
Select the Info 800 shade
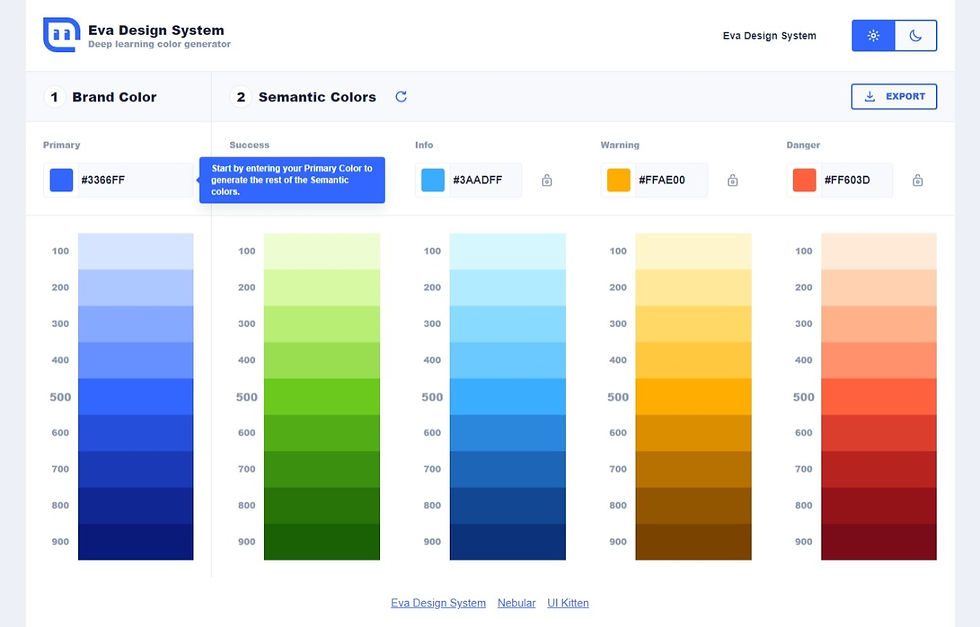[508, 505]
